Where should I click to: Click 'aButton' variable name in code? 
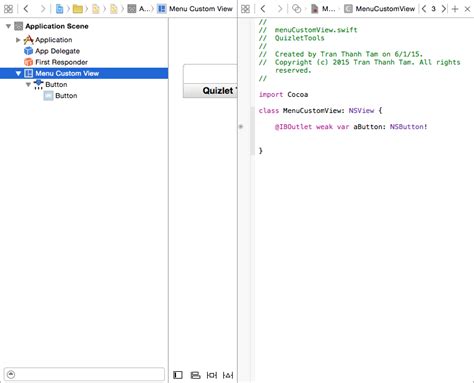point(369,127)
